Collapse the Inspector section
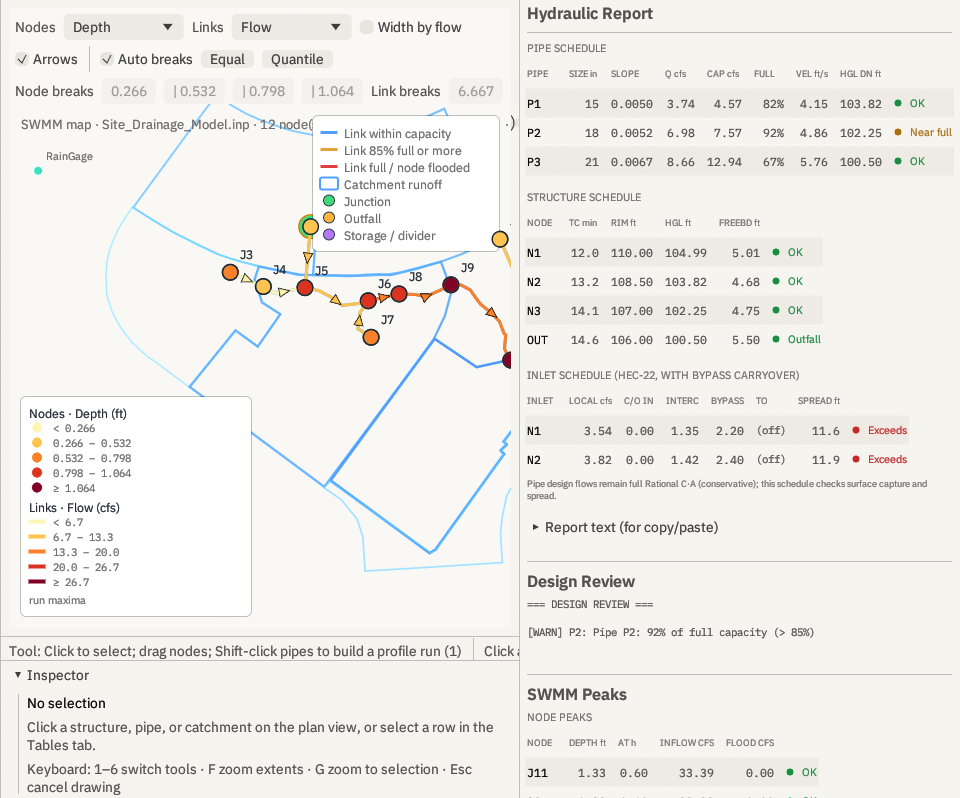 (x=52, y=675)
